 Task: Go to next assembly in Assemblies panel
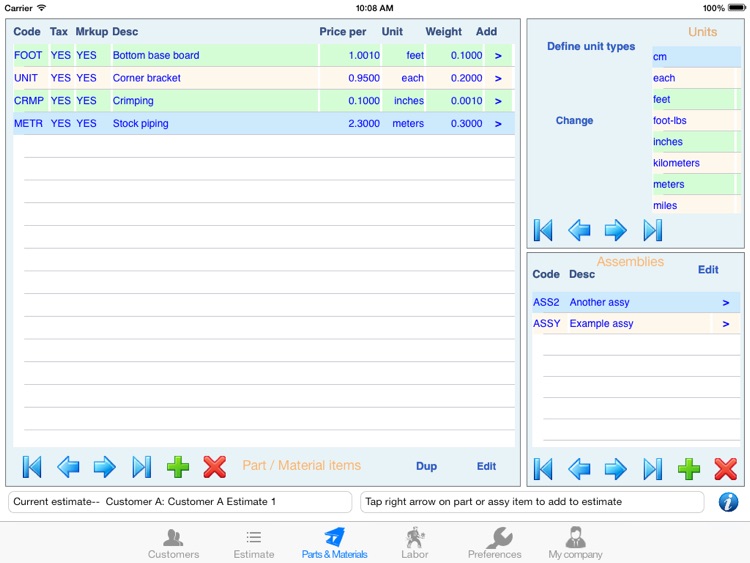[615, 469]
